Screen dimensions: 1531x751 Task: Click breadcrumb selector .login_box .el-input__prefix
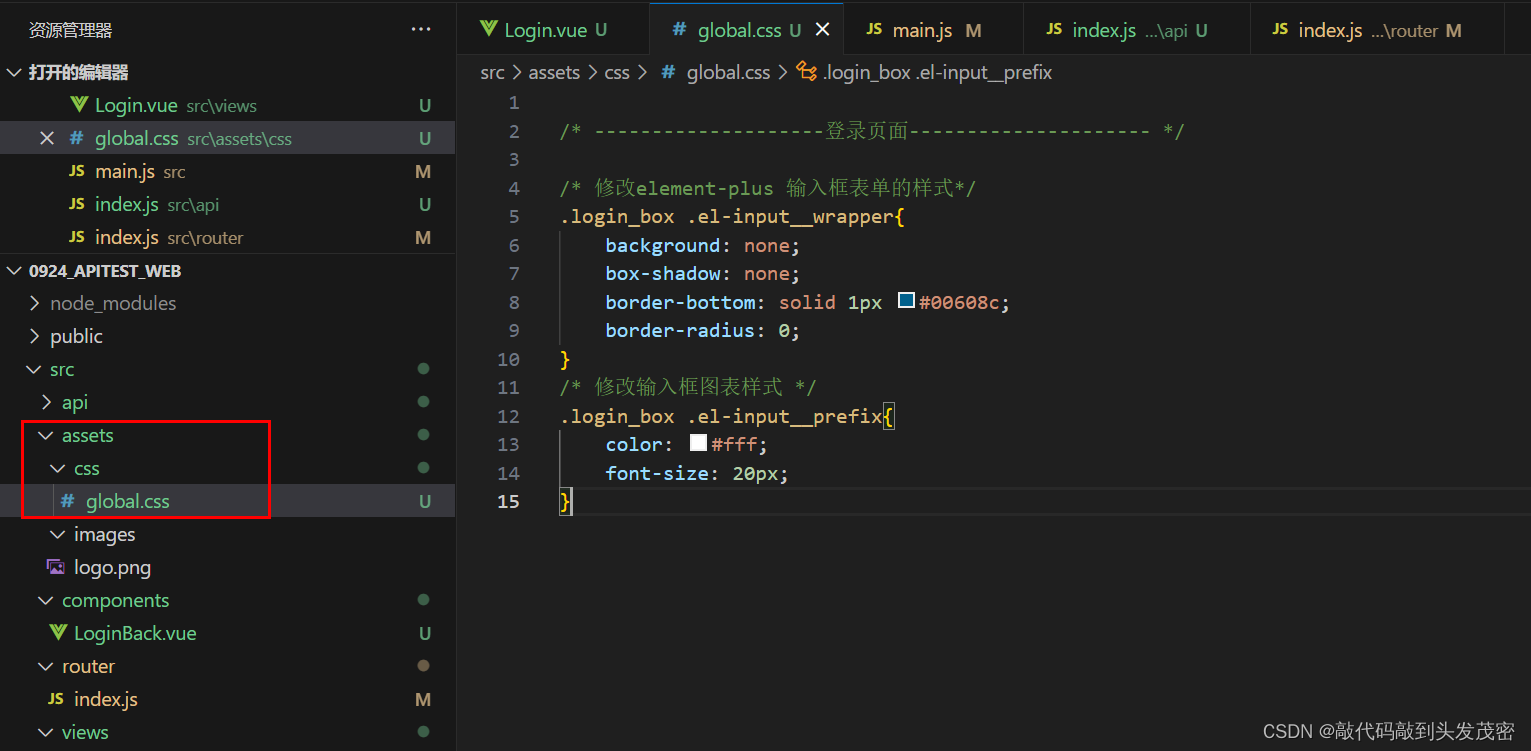tap(937, 72)
